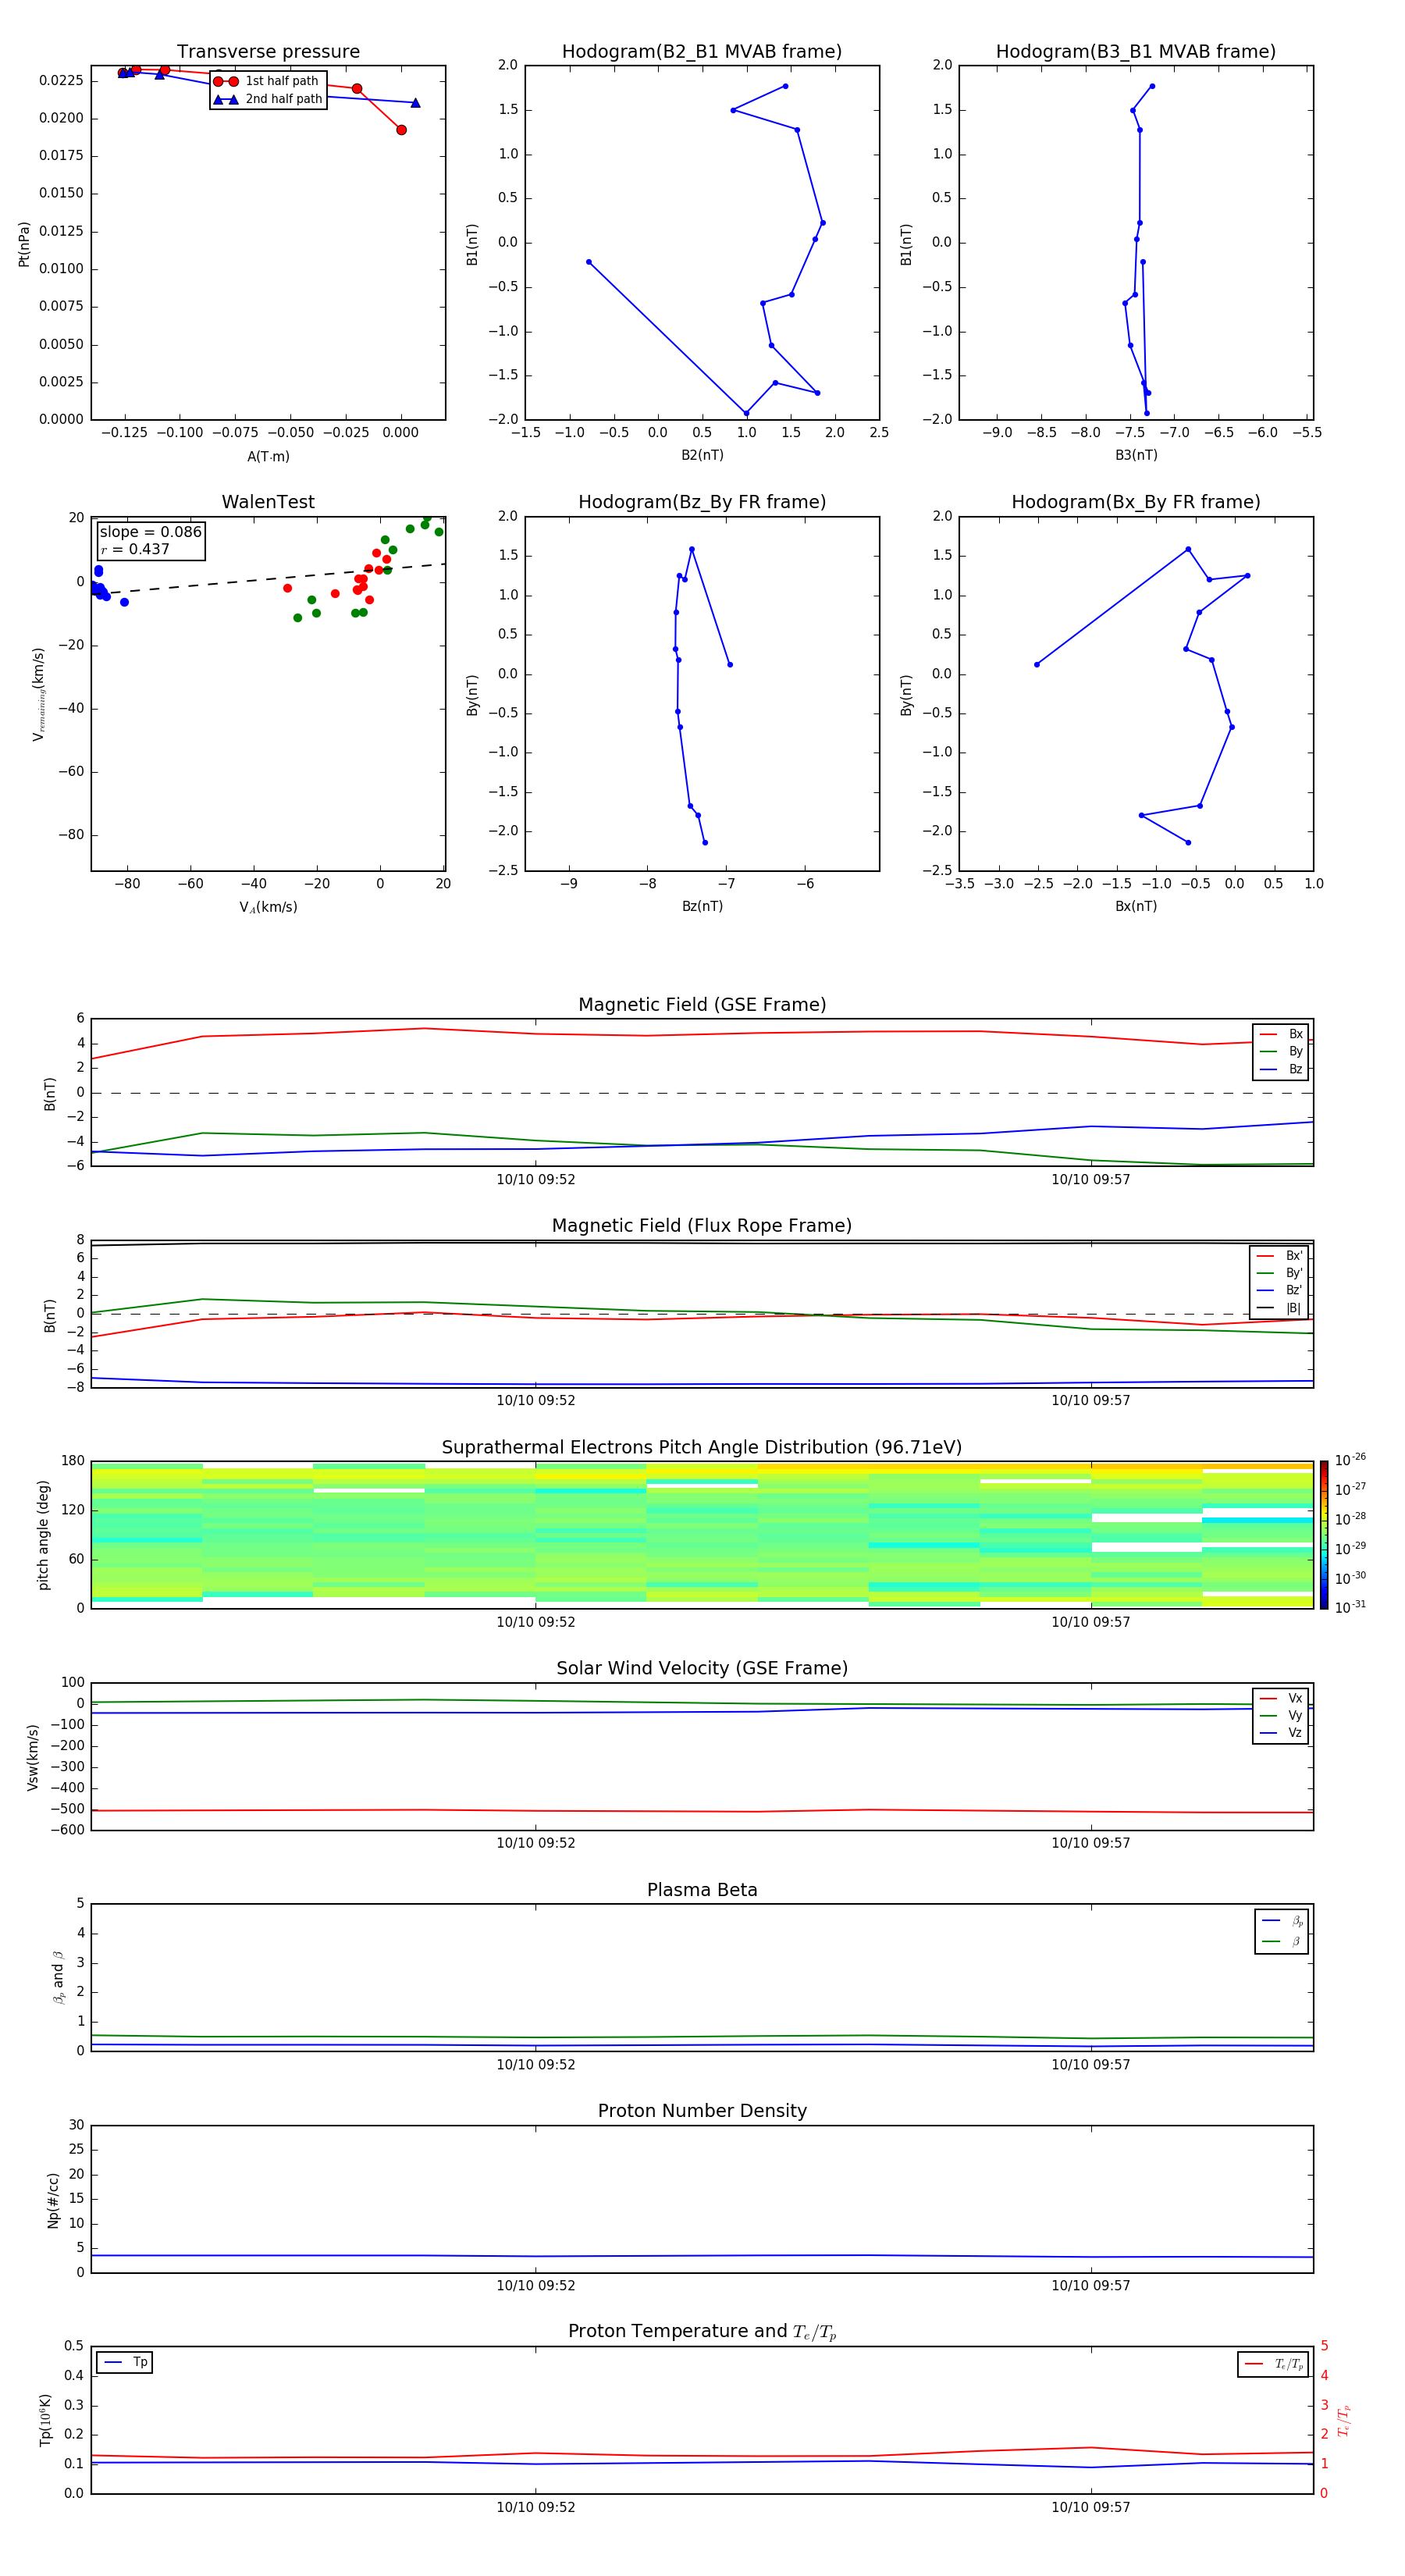Click the 'Proton Number Density' plot title
The height and width of the screenshot is (2576, 1405).
pyautogui.click(x=702, y=2111)
